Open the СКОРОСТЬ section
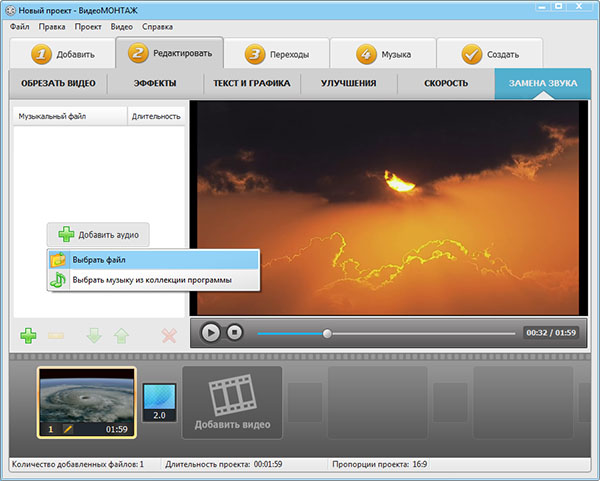The height and width of the screenshot is (481, 600). [x=446, y=83]
